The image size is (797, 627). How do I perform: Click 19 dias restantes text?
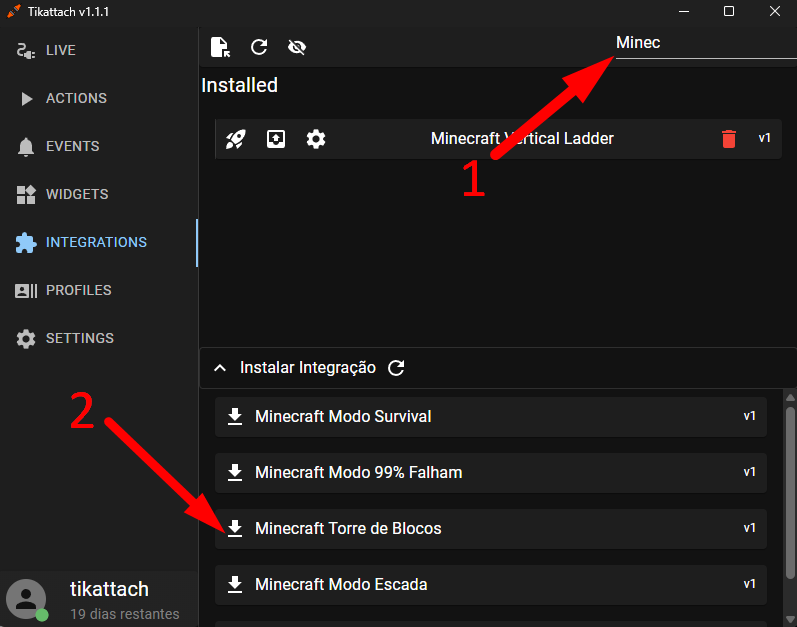click(125, 614)
